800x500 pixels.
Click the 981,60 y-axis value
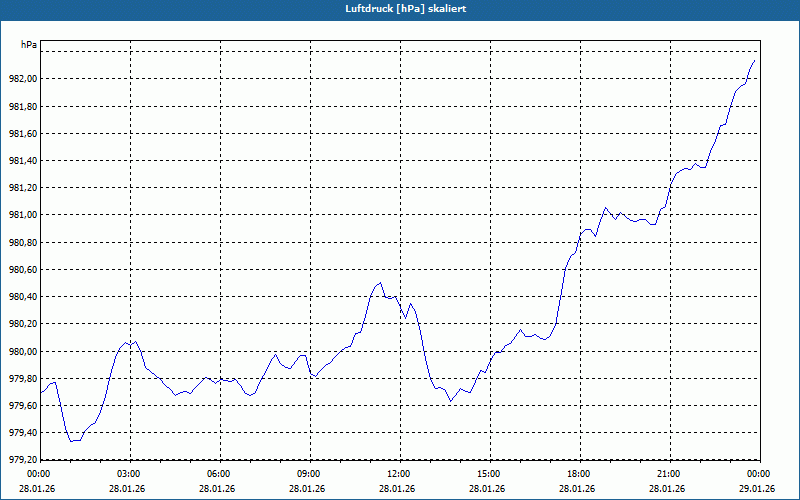[23, 133]
